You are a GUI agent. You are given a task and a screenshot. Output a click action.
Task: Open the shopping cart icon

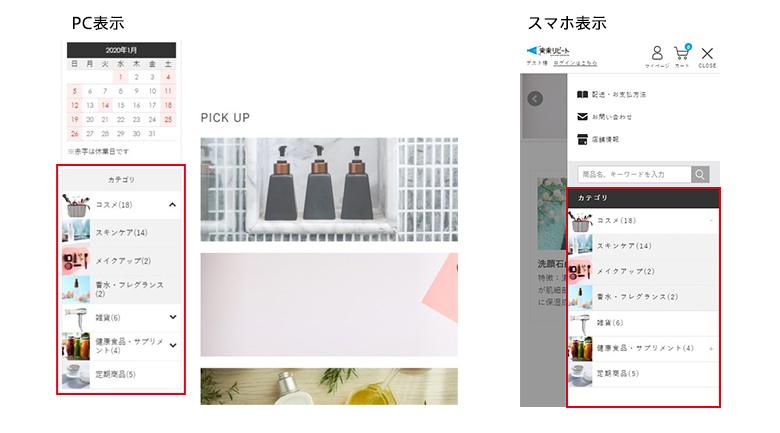(682, 56)
